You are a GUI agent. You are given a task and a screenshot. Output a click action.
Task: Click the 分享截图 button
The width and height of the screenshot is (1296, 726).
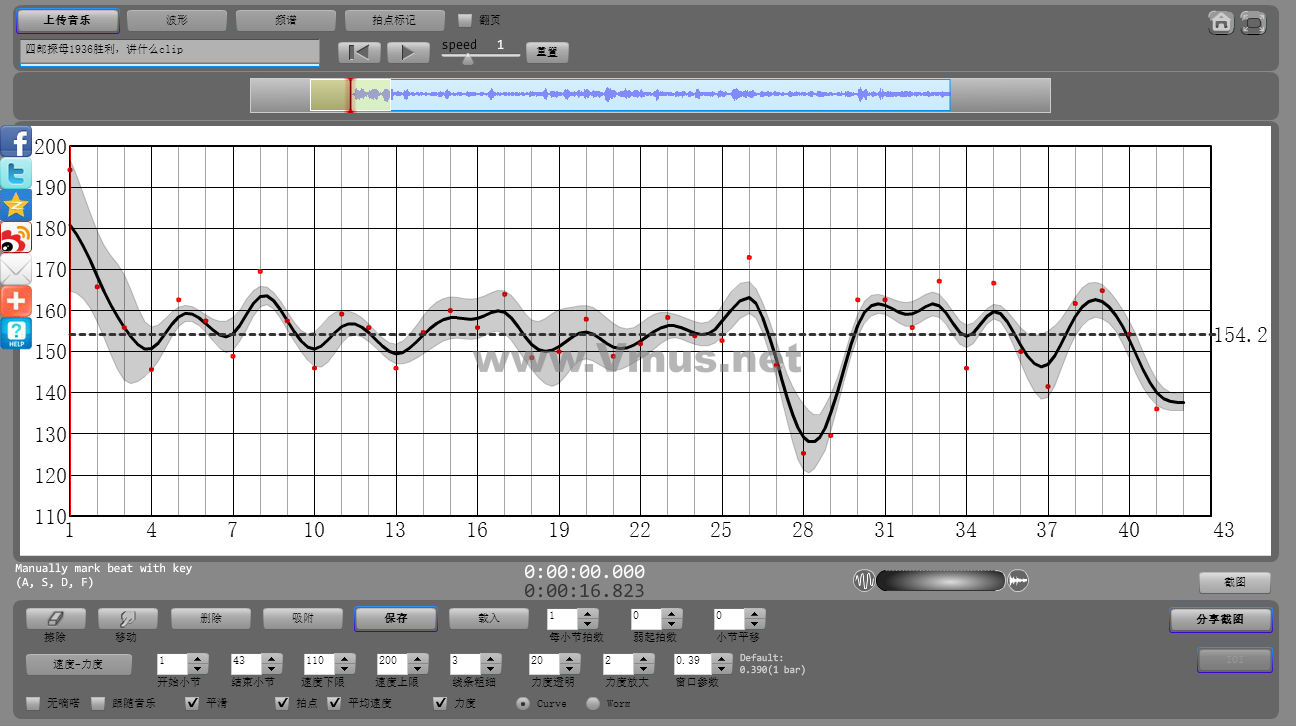click(x=1221, y=620)
